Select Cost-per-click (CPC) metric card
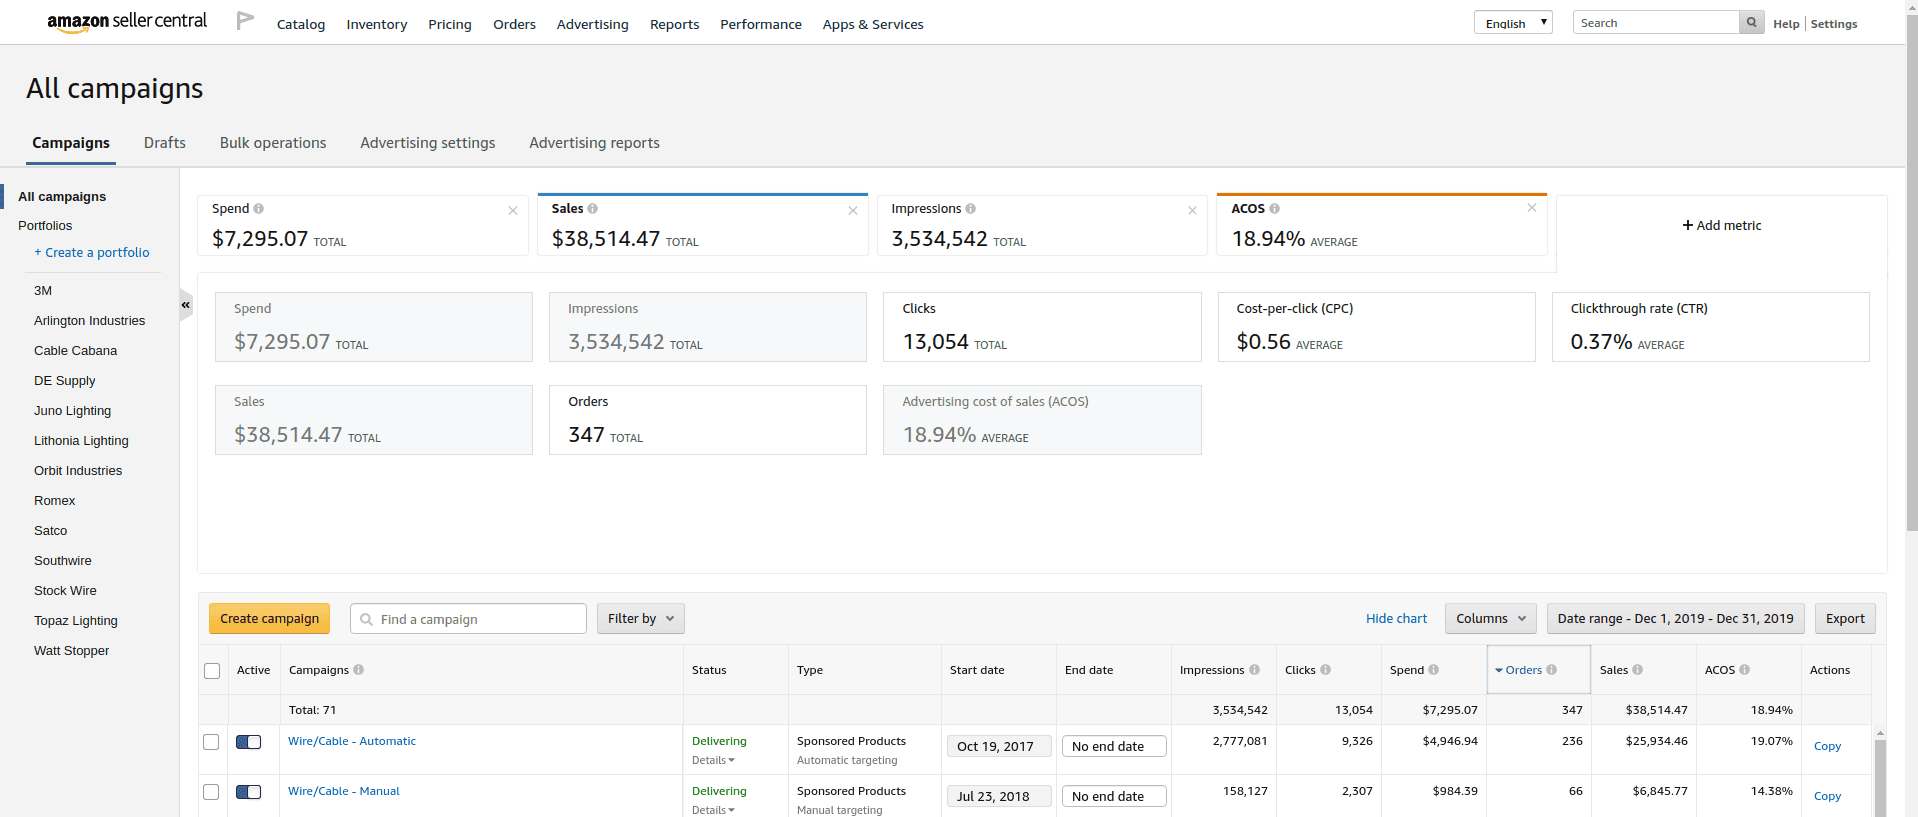 pos(1376,327)
